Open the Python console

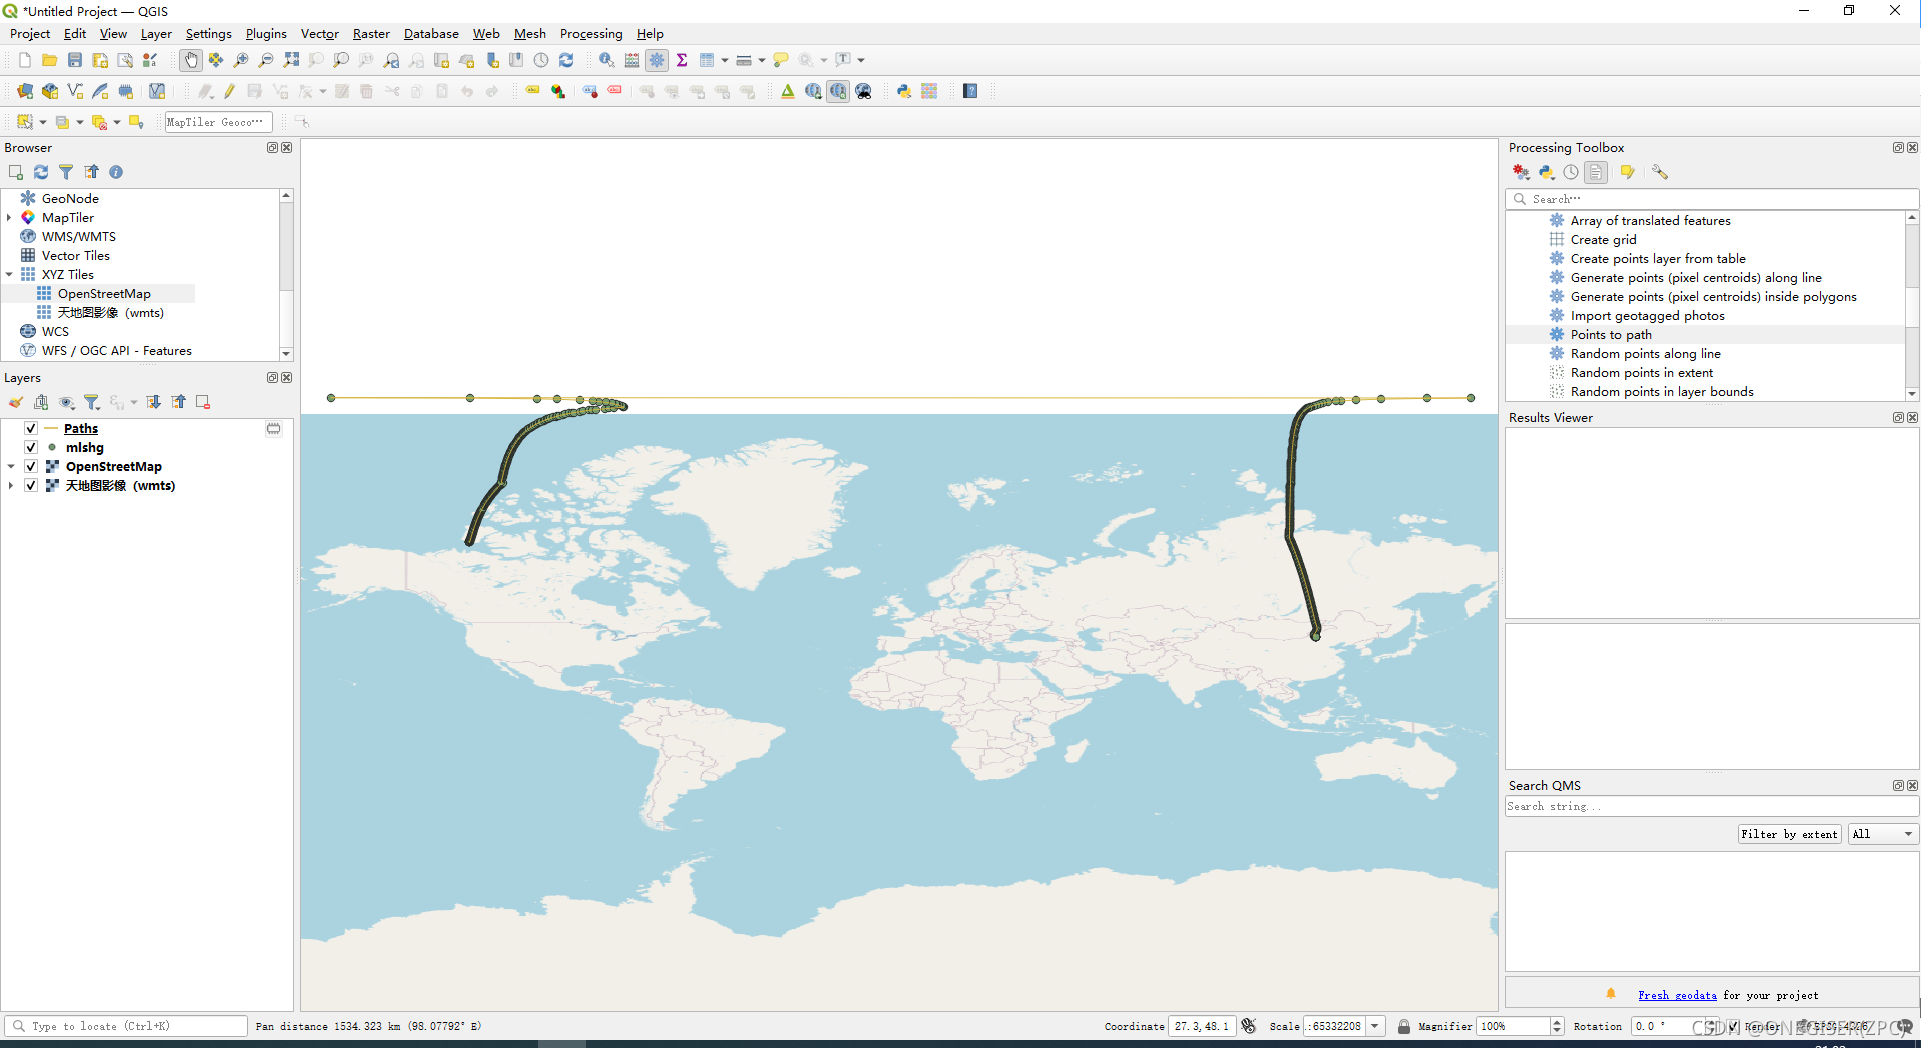(904, 91)
